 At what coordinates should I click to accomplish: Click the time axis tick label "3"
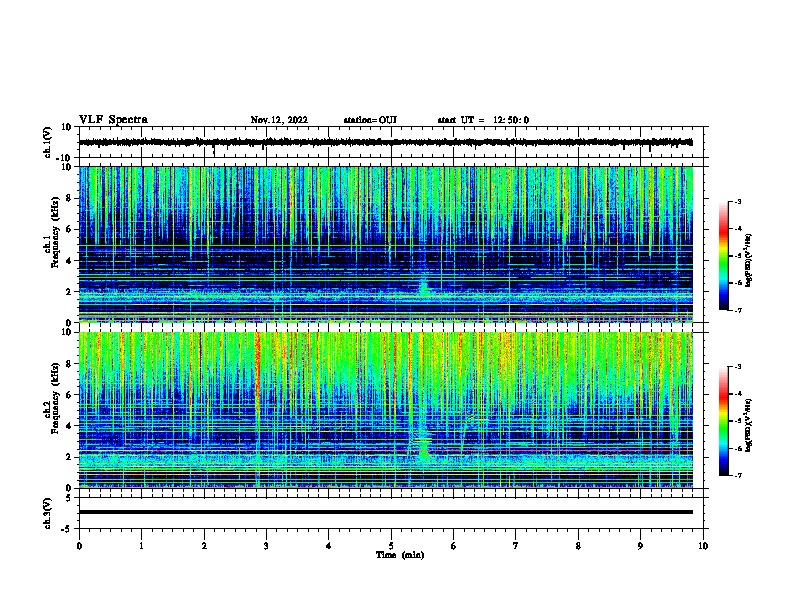[266, 546]
